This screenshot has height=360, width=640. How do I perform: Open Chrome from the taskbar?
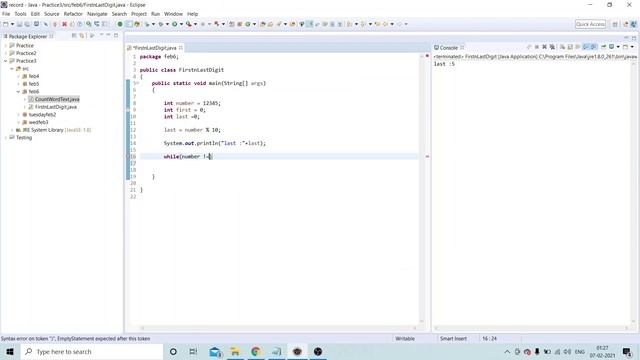pos(256,351)
